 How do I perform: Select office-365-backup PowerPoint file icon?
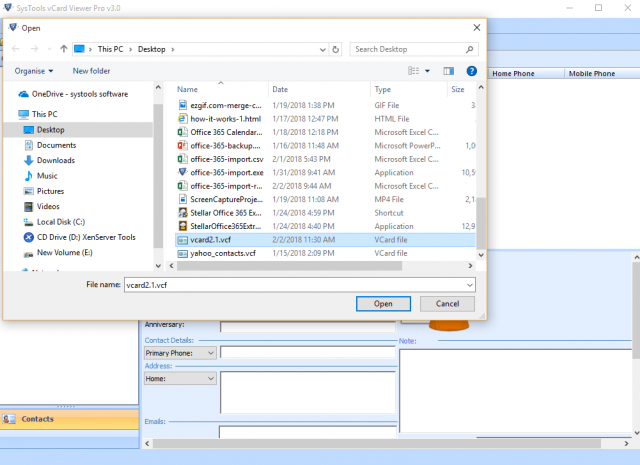click(182, 146)
